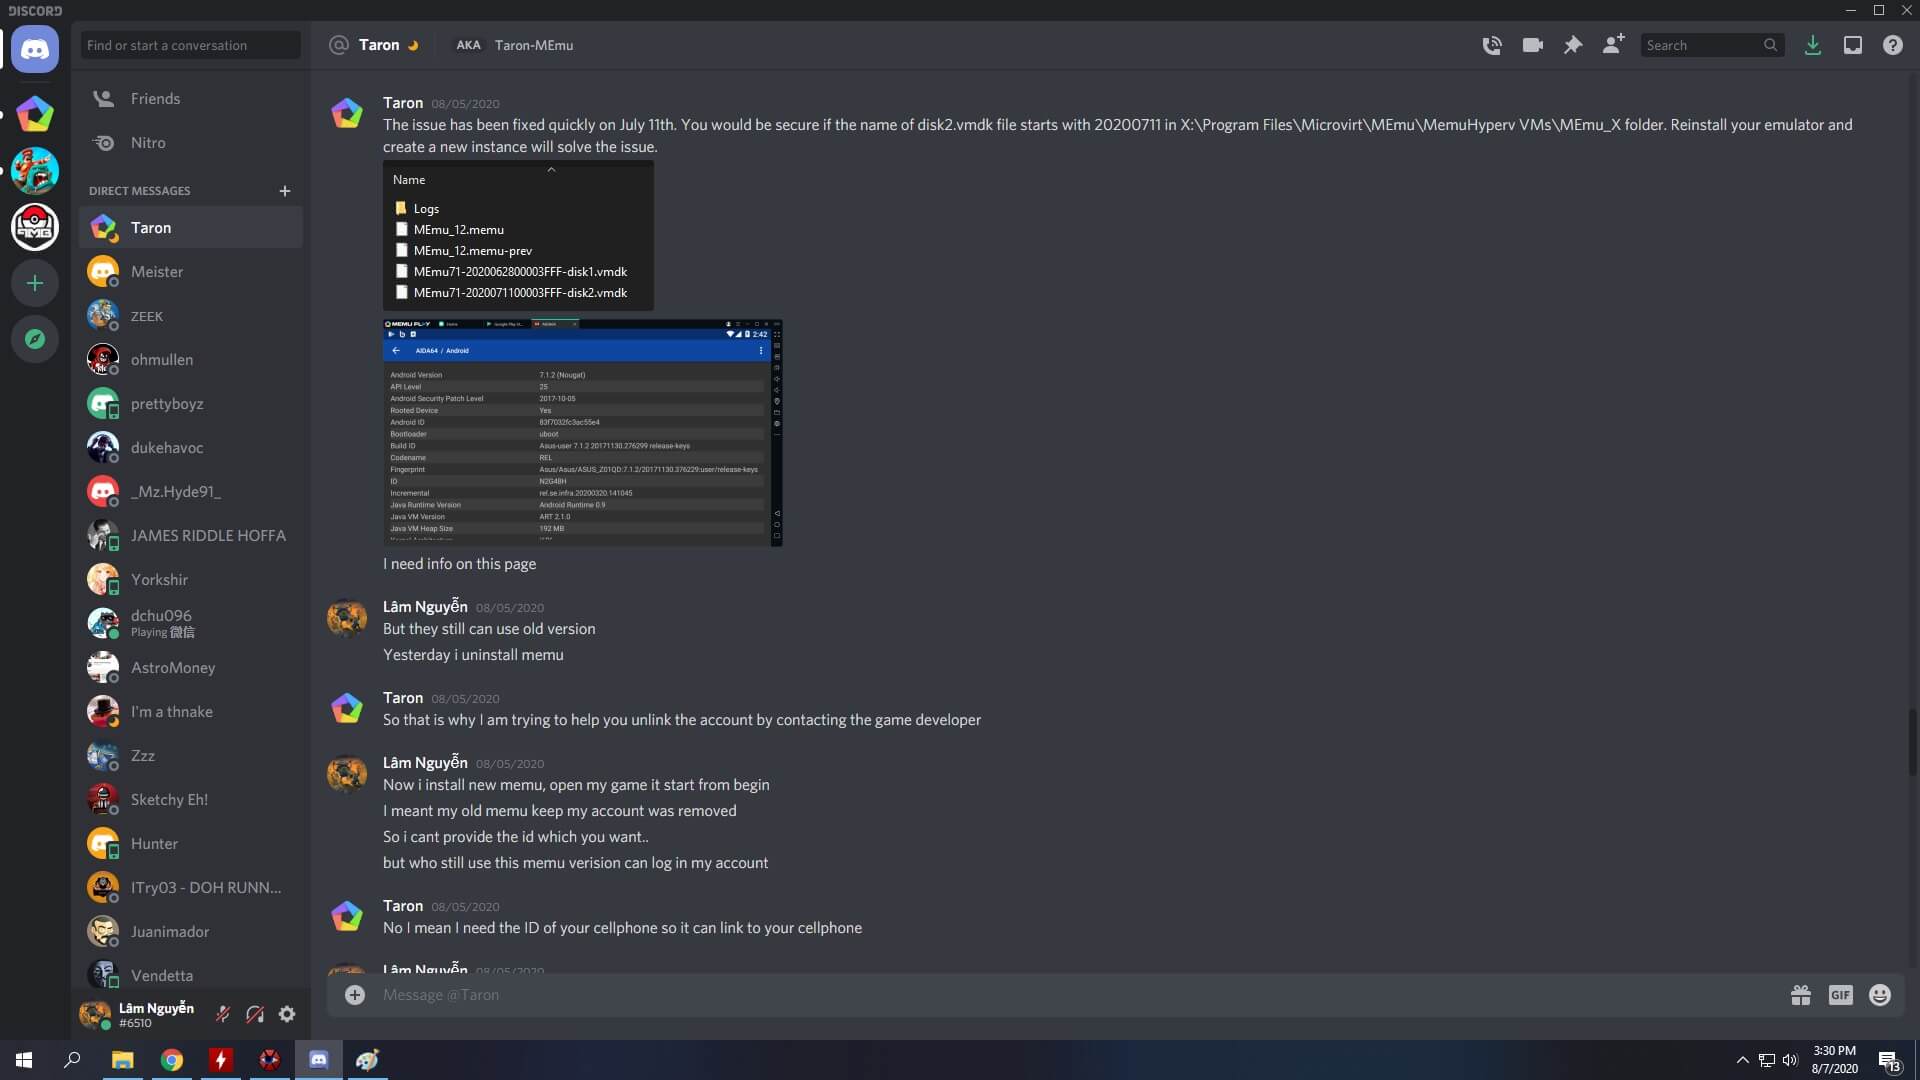Select Taron direct message
The height and width of the screenshot is (1080, 1920).
click(x=191, y=228)
